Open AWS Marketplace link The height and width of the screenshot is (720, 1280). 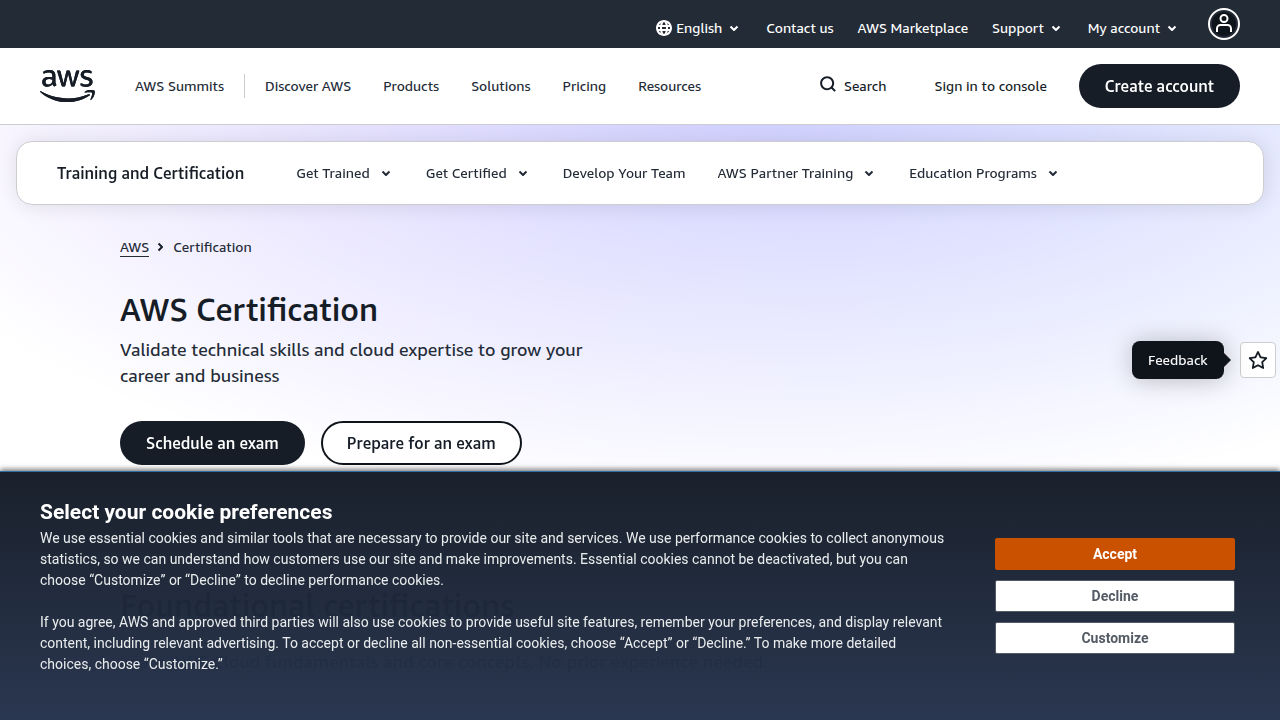click(913, 28)
